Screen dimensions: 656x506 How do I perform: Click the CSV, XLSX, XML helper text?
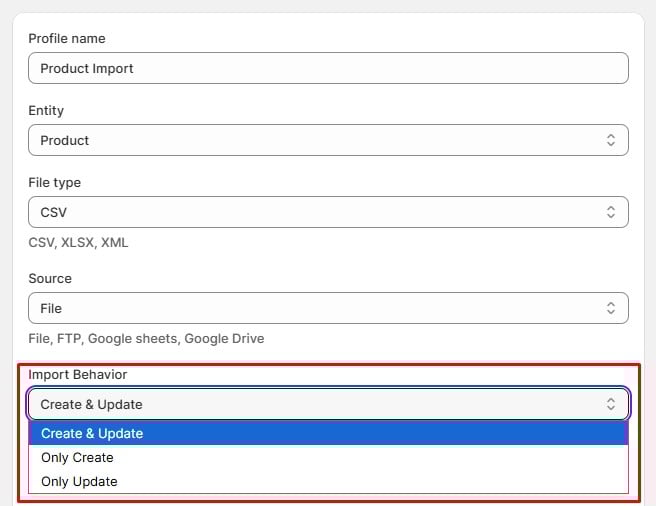point(78,242)
